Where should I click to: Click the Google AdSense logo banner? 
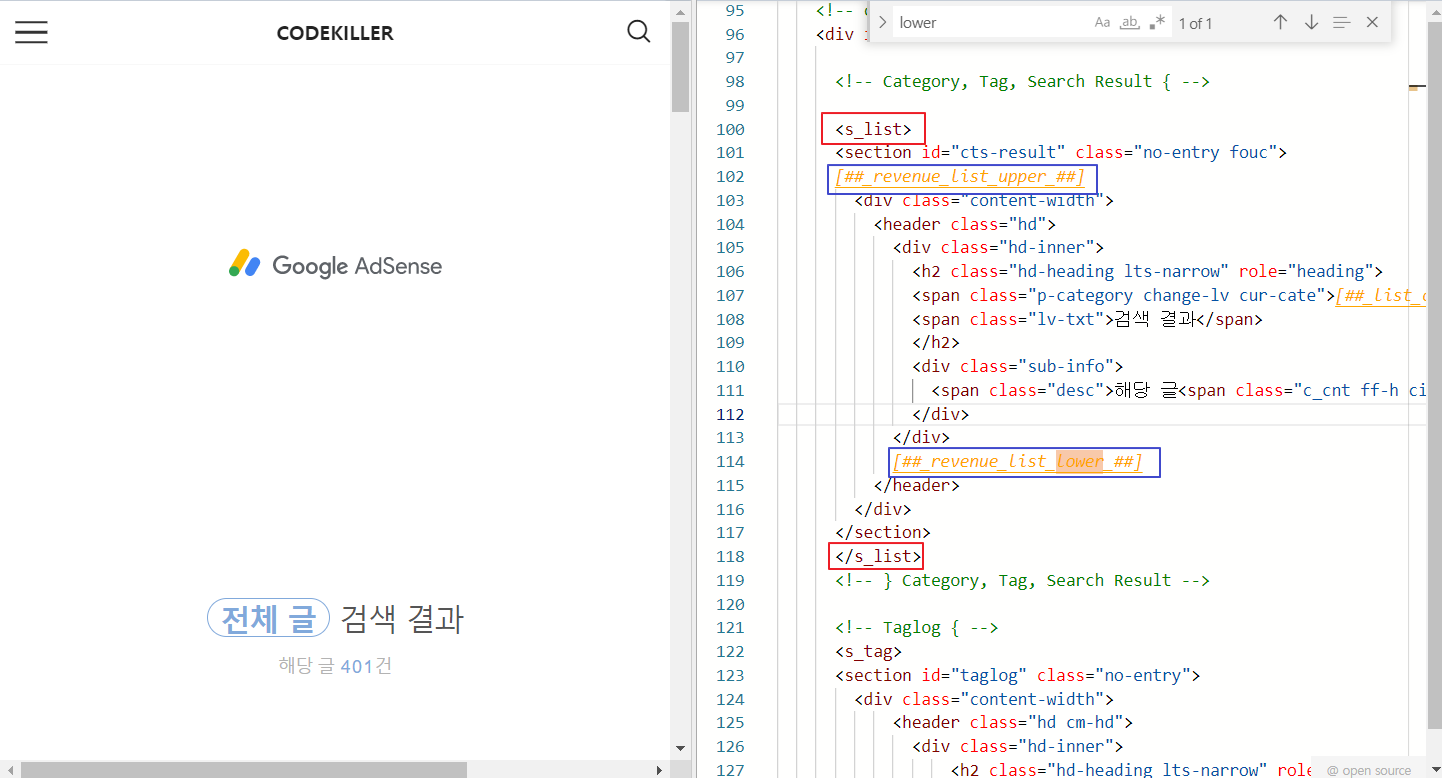coord(335,265)
